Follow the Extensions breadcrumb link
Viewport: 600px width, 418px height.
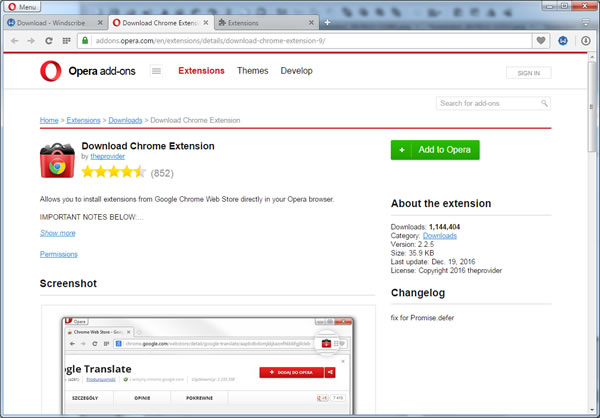coord(83,120)
